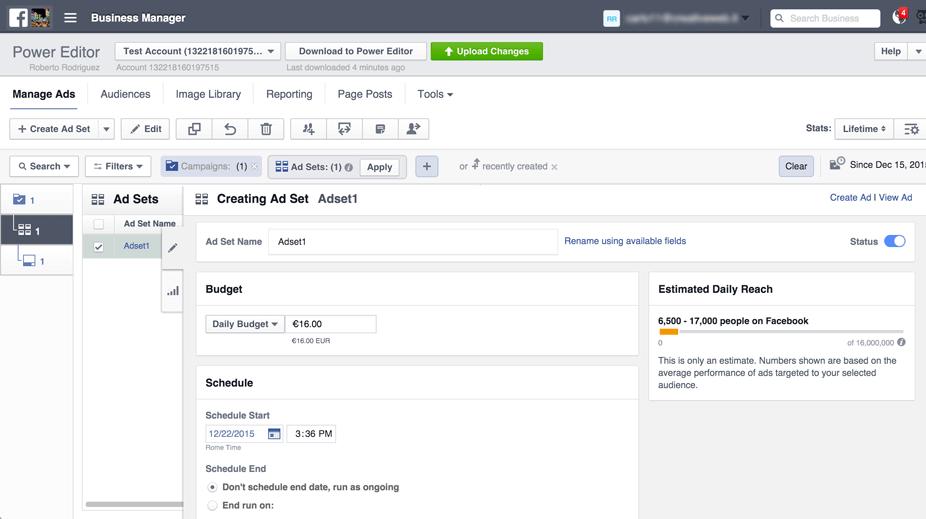This screenshot has height=519, width=926.
Task: Click the Edit pencil button
Action: point(145,129)
